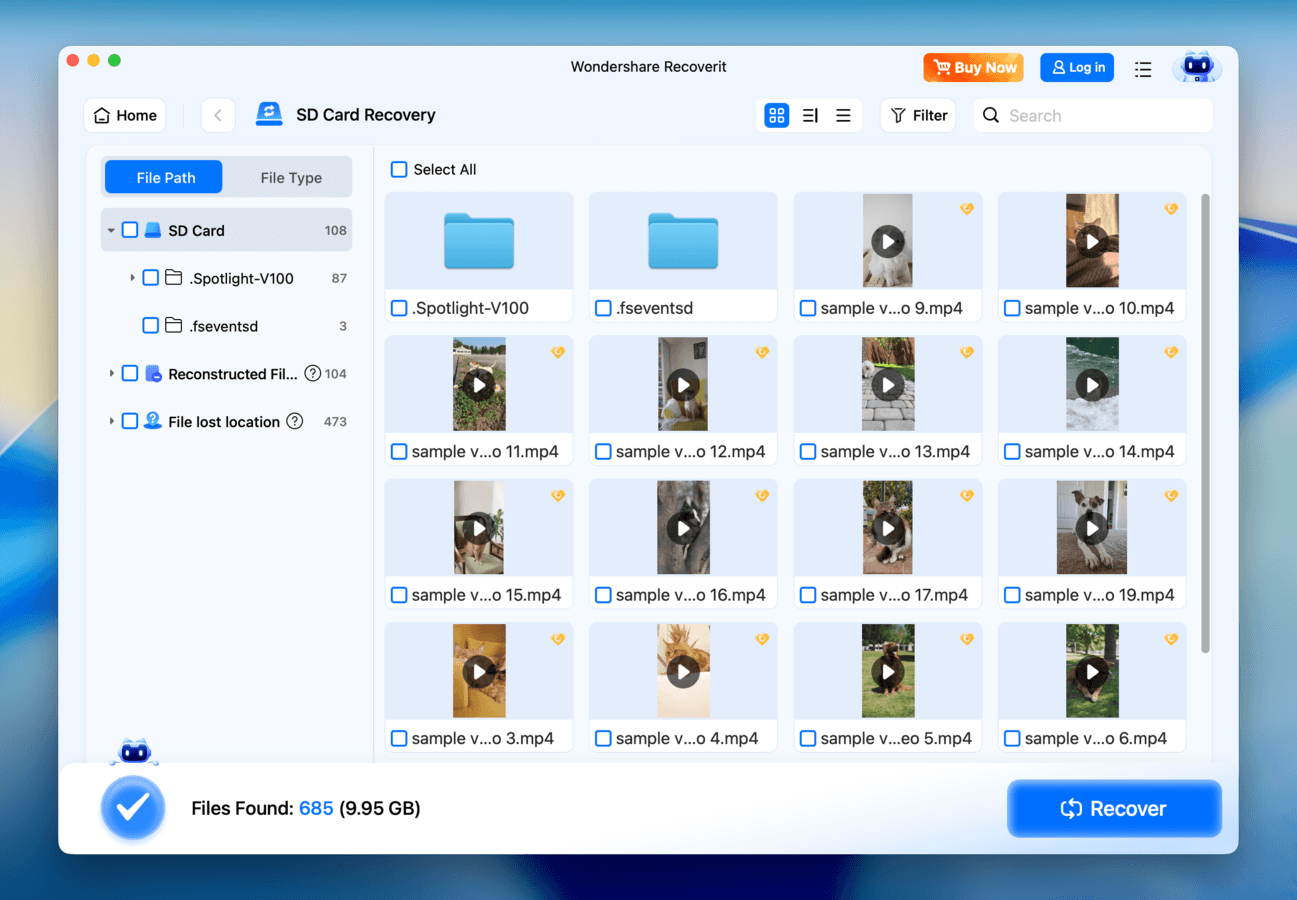The width and height of the screenshot is (1297, 900).
Task: Click the search magnifier icon
Action: (990, 115)
